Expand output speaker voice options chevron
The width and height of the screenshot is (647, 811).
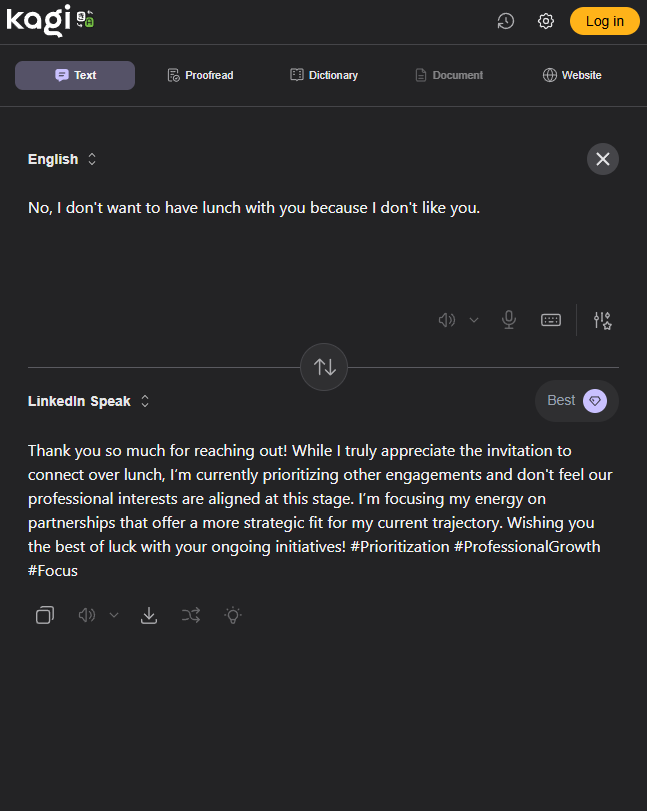coord(114,615)
